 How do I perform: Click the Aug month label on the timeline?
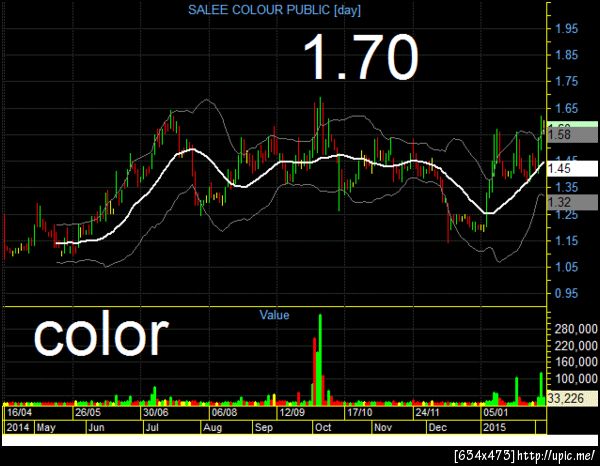point(212,427)
